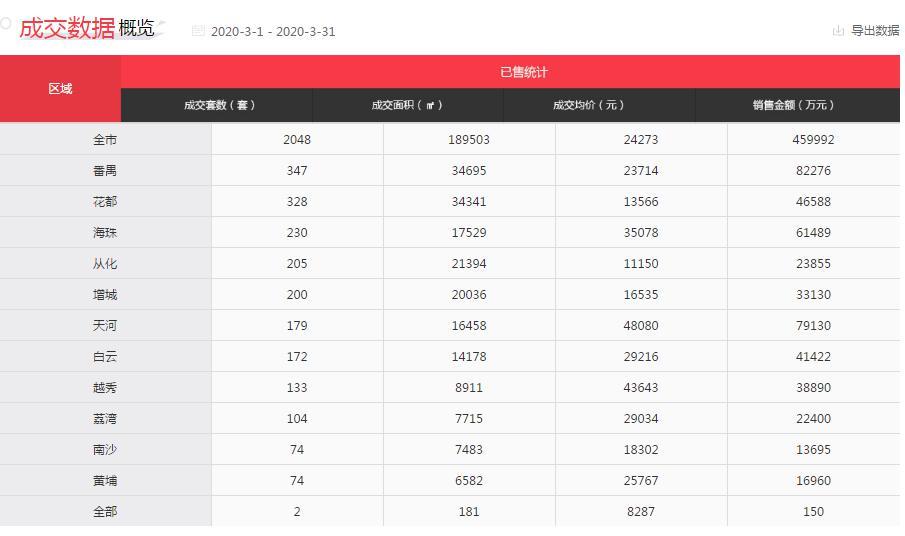Sort by the 成交均价（元）column header

[599, 105]
